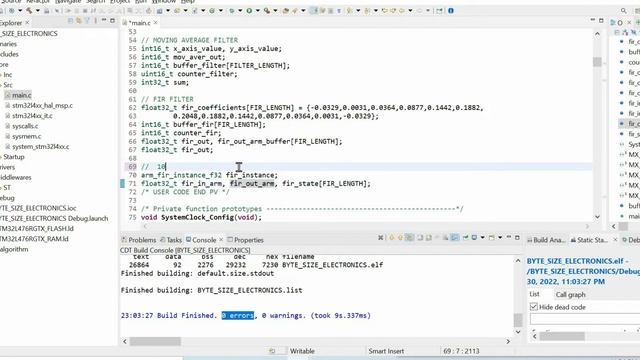Click the console vertical scroll down arrow

pos(518,332)
